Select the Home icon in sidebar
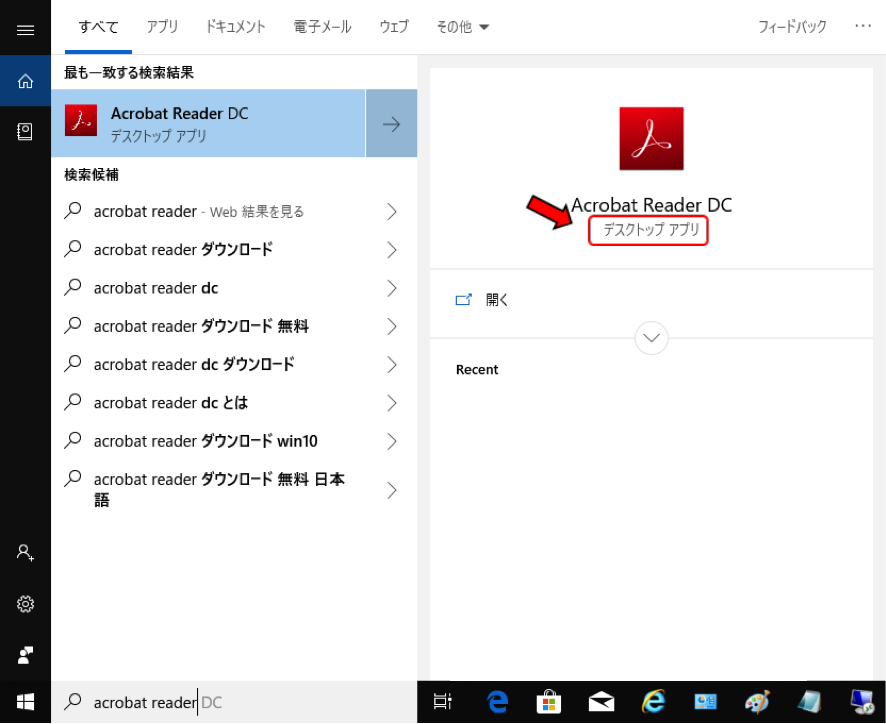This screenshot has height=724, width=886. (25, 81)
